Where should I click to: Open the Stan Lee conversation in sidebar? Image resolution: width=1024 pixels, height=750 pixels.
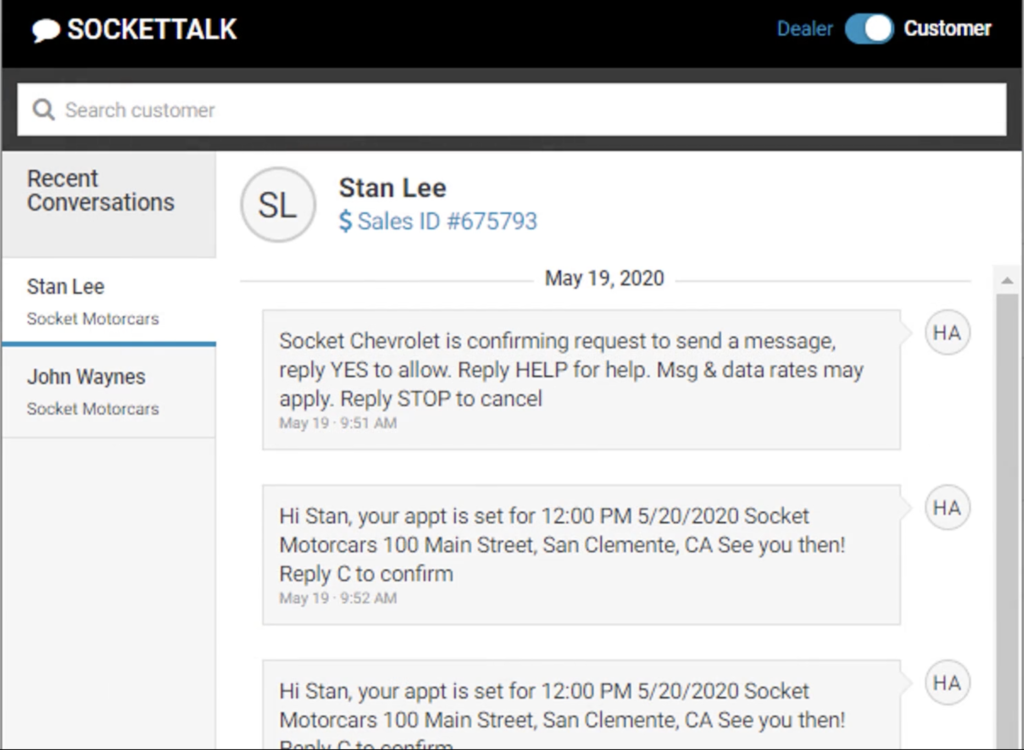(x=108, y=301)
